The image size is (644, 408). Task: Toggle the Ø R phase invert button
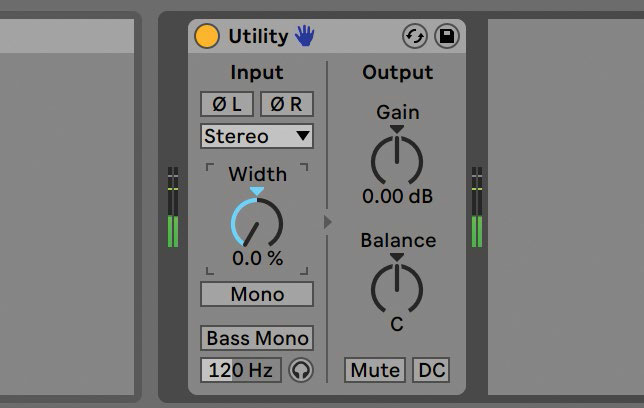287,104
